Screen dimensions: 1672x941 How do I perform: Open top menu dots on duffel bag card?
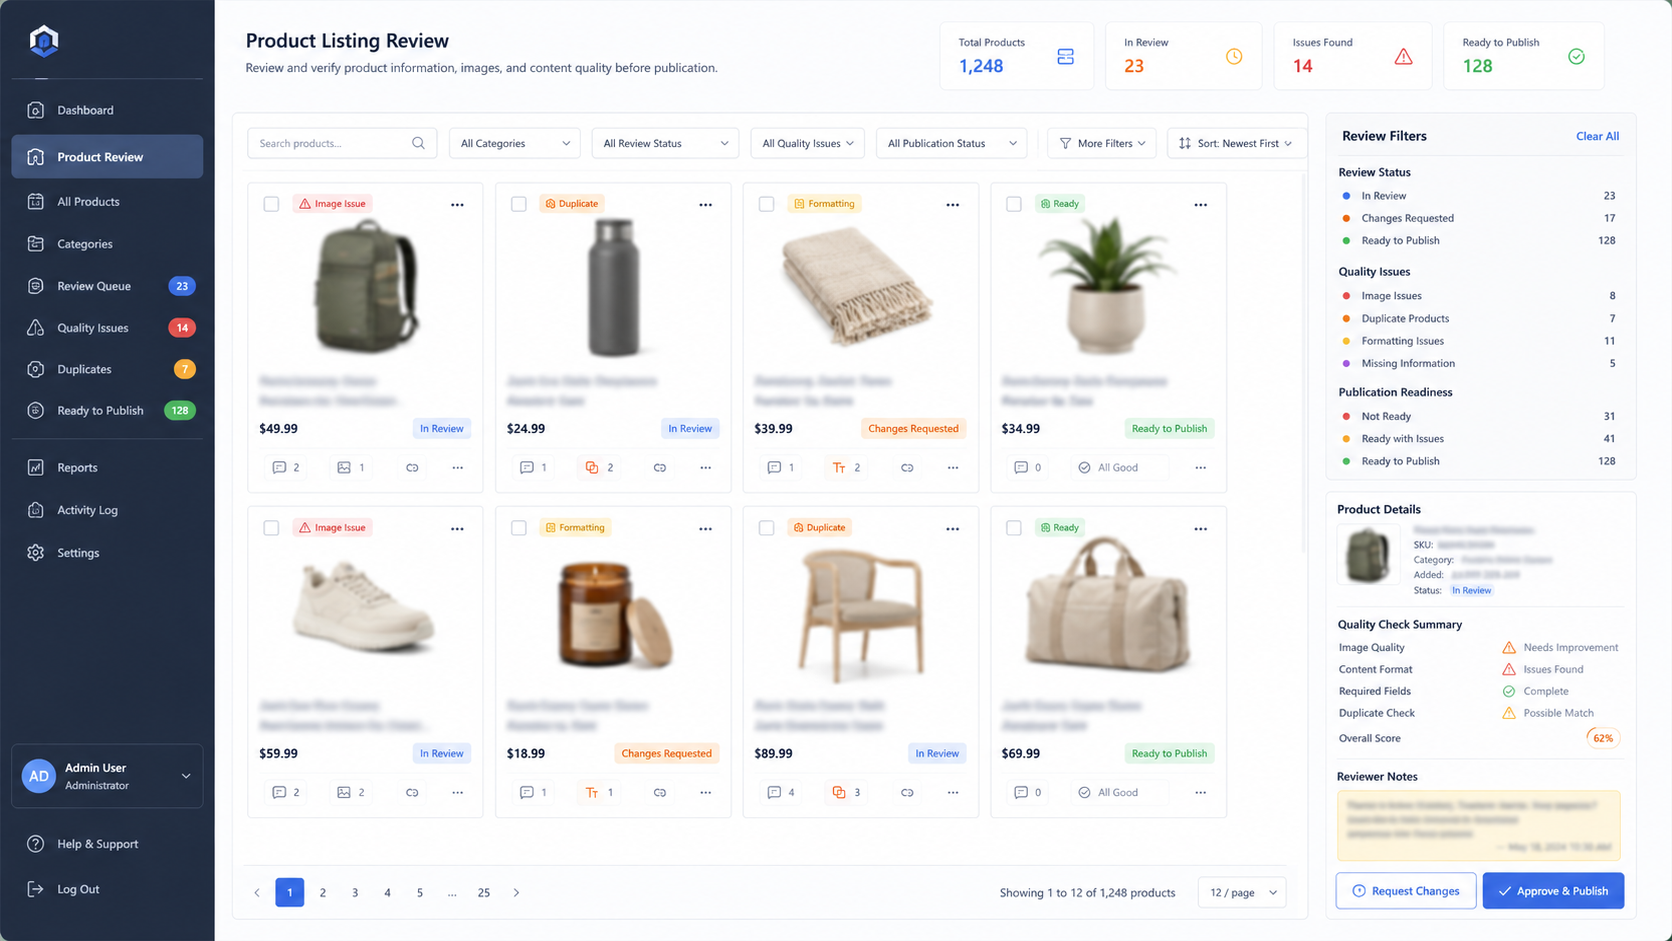(x=1200, y=528)
